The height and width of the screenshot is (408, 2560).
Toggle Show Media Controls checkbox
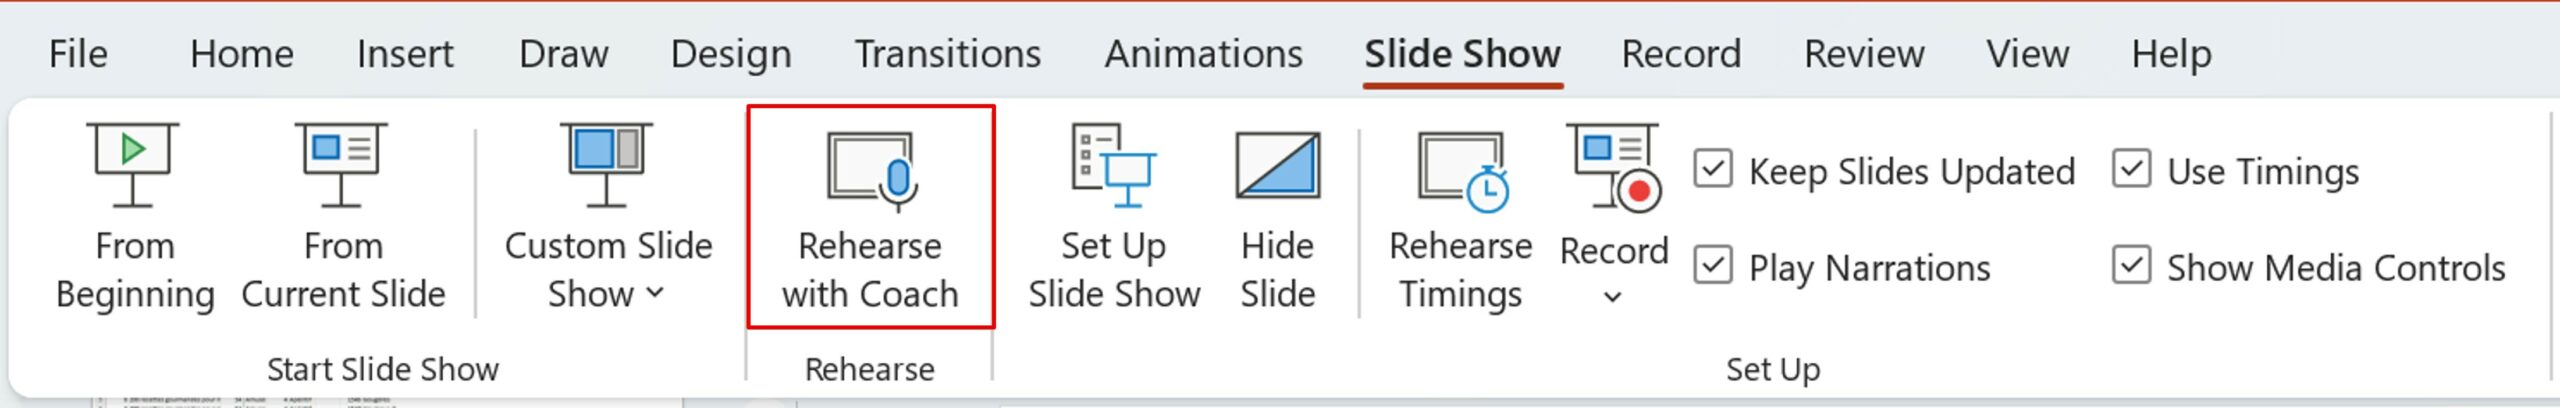[x=2131, y=267]
